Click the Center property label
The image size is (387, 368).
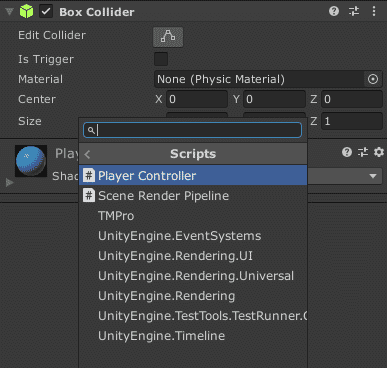(x=37, y=99)
